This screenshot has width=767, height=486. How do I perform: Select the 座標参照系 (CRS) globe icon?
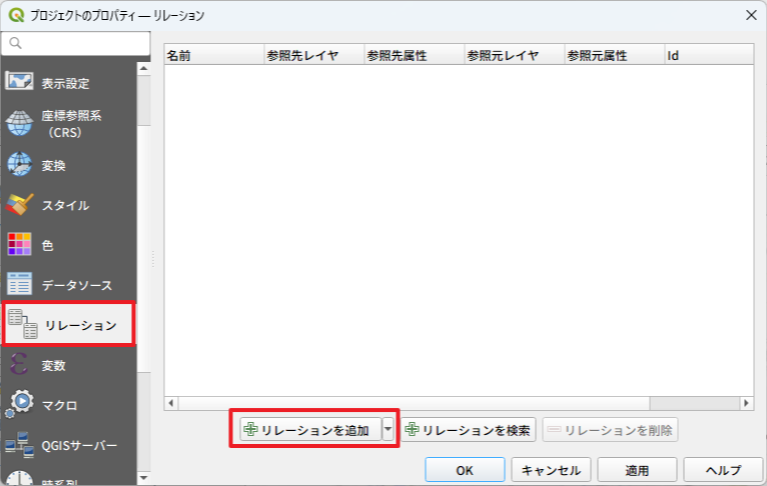tap(20, 123)
